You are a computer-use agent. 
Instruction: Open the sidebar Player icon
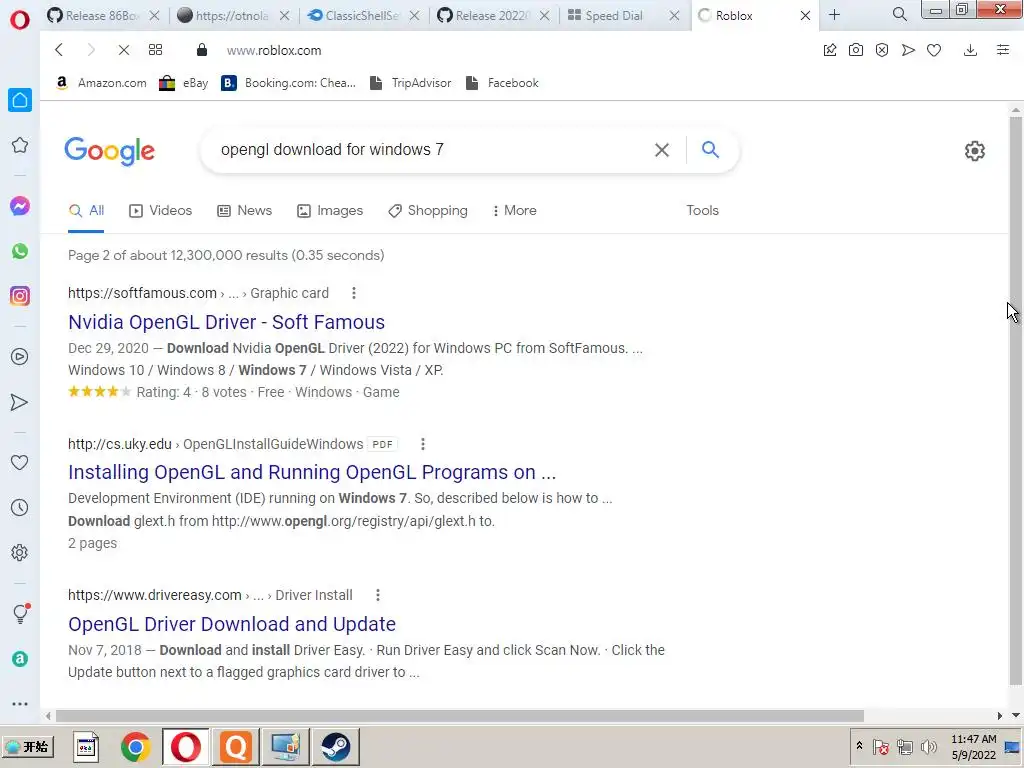pyautogui.click(x=20, y=357)
